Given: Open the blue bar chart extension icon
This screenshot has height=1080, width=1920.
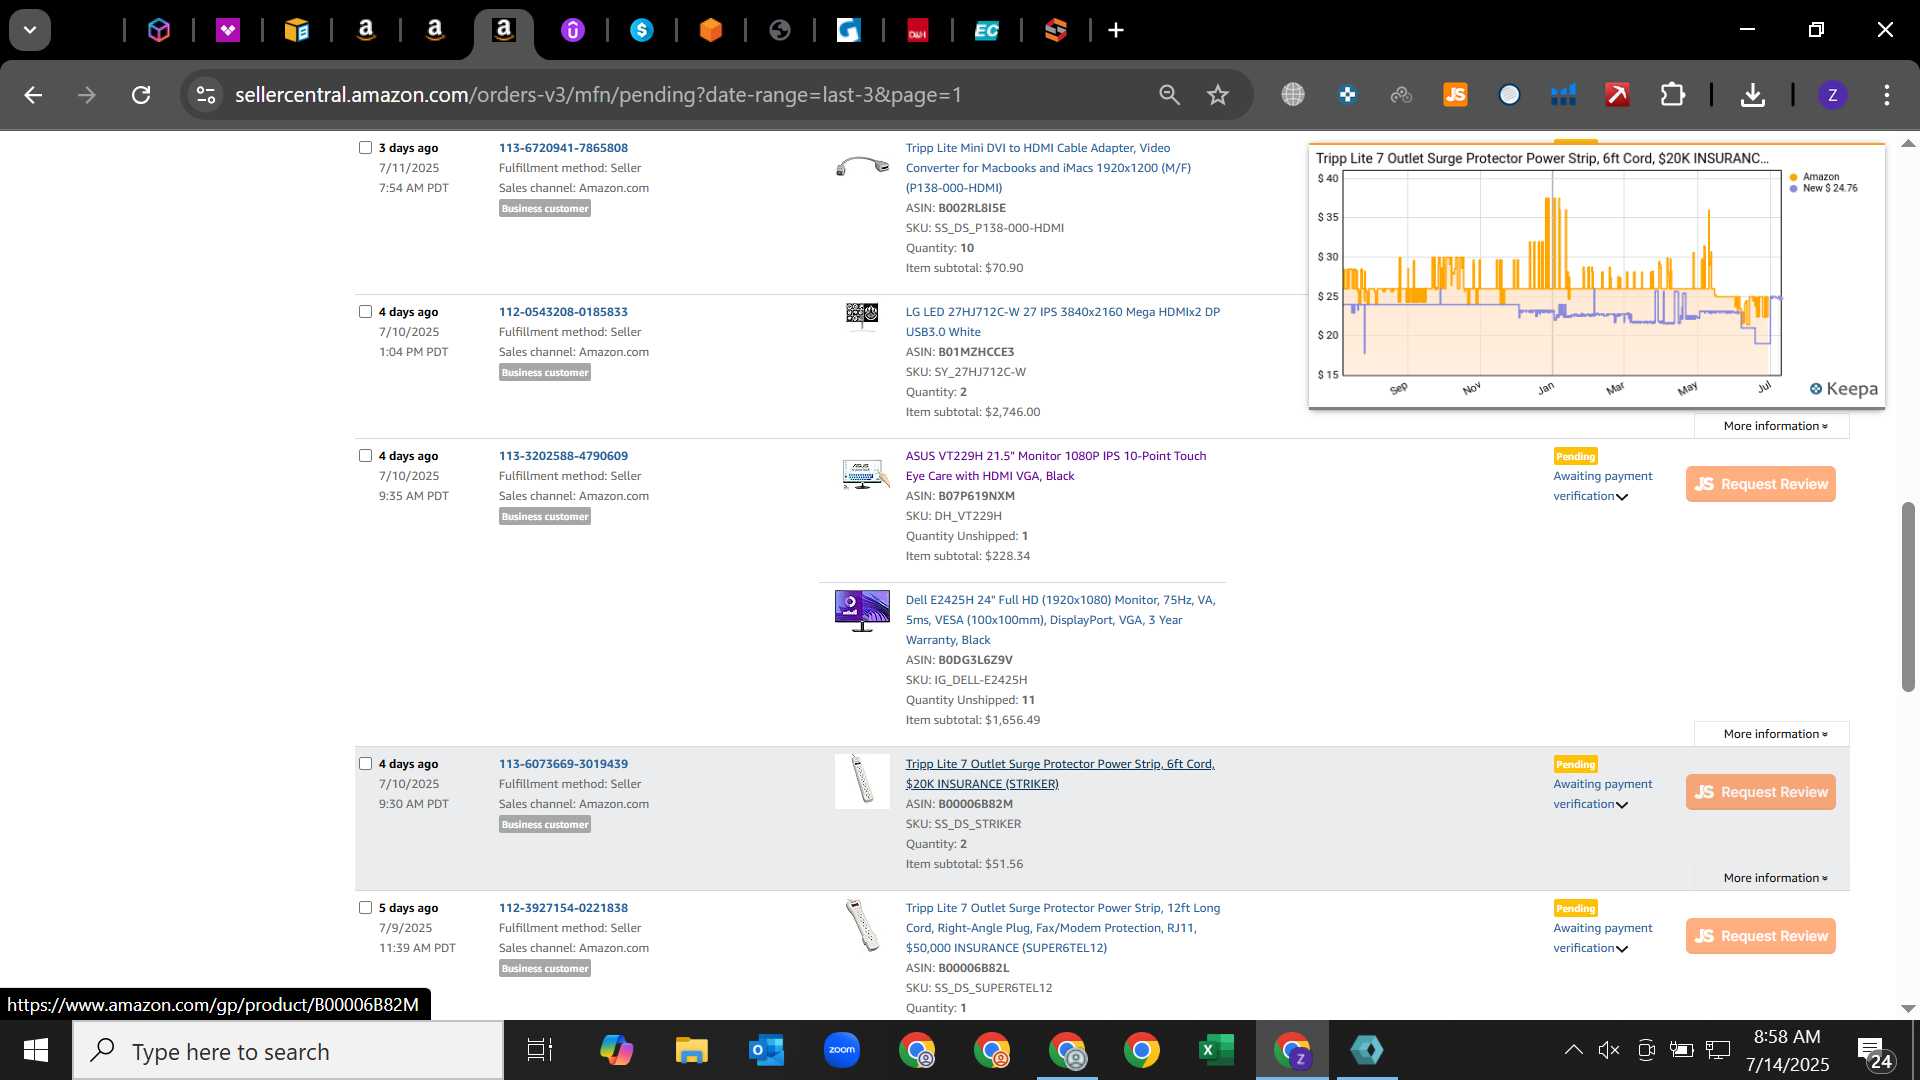Looking at the screenshot, I should [1563, 95].
